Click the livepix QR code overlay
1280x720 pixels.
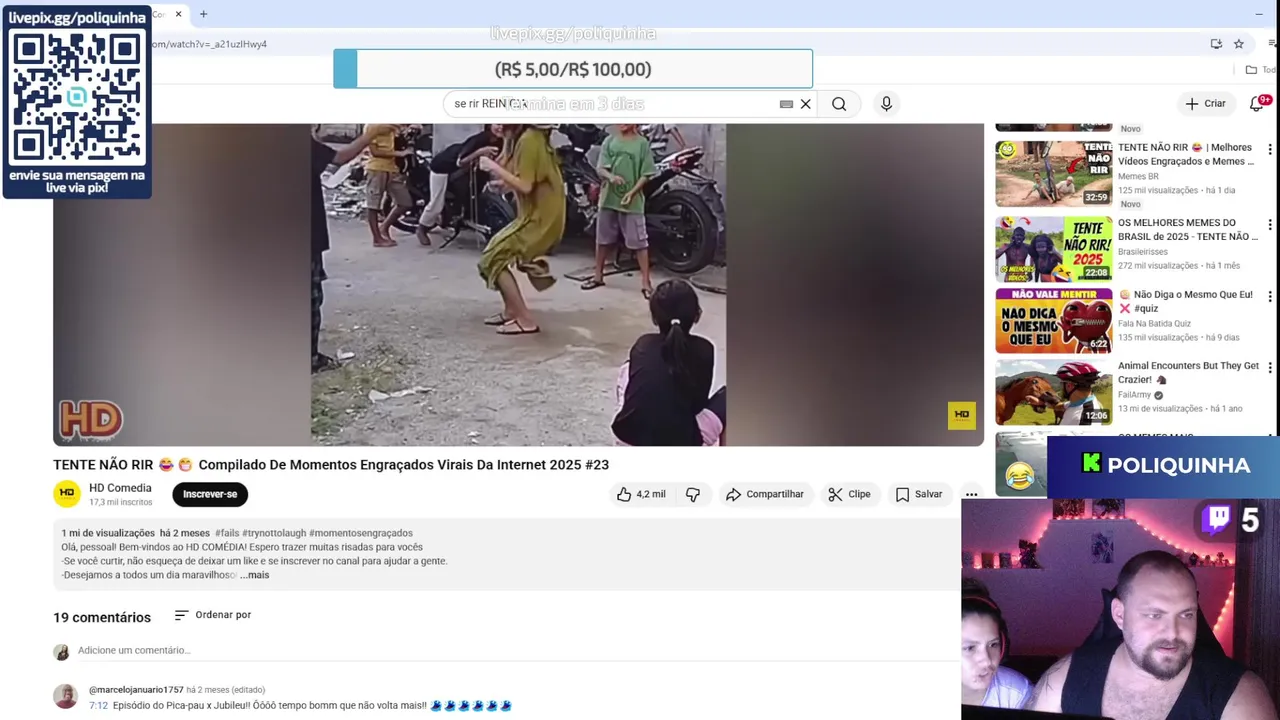point(77,96)
